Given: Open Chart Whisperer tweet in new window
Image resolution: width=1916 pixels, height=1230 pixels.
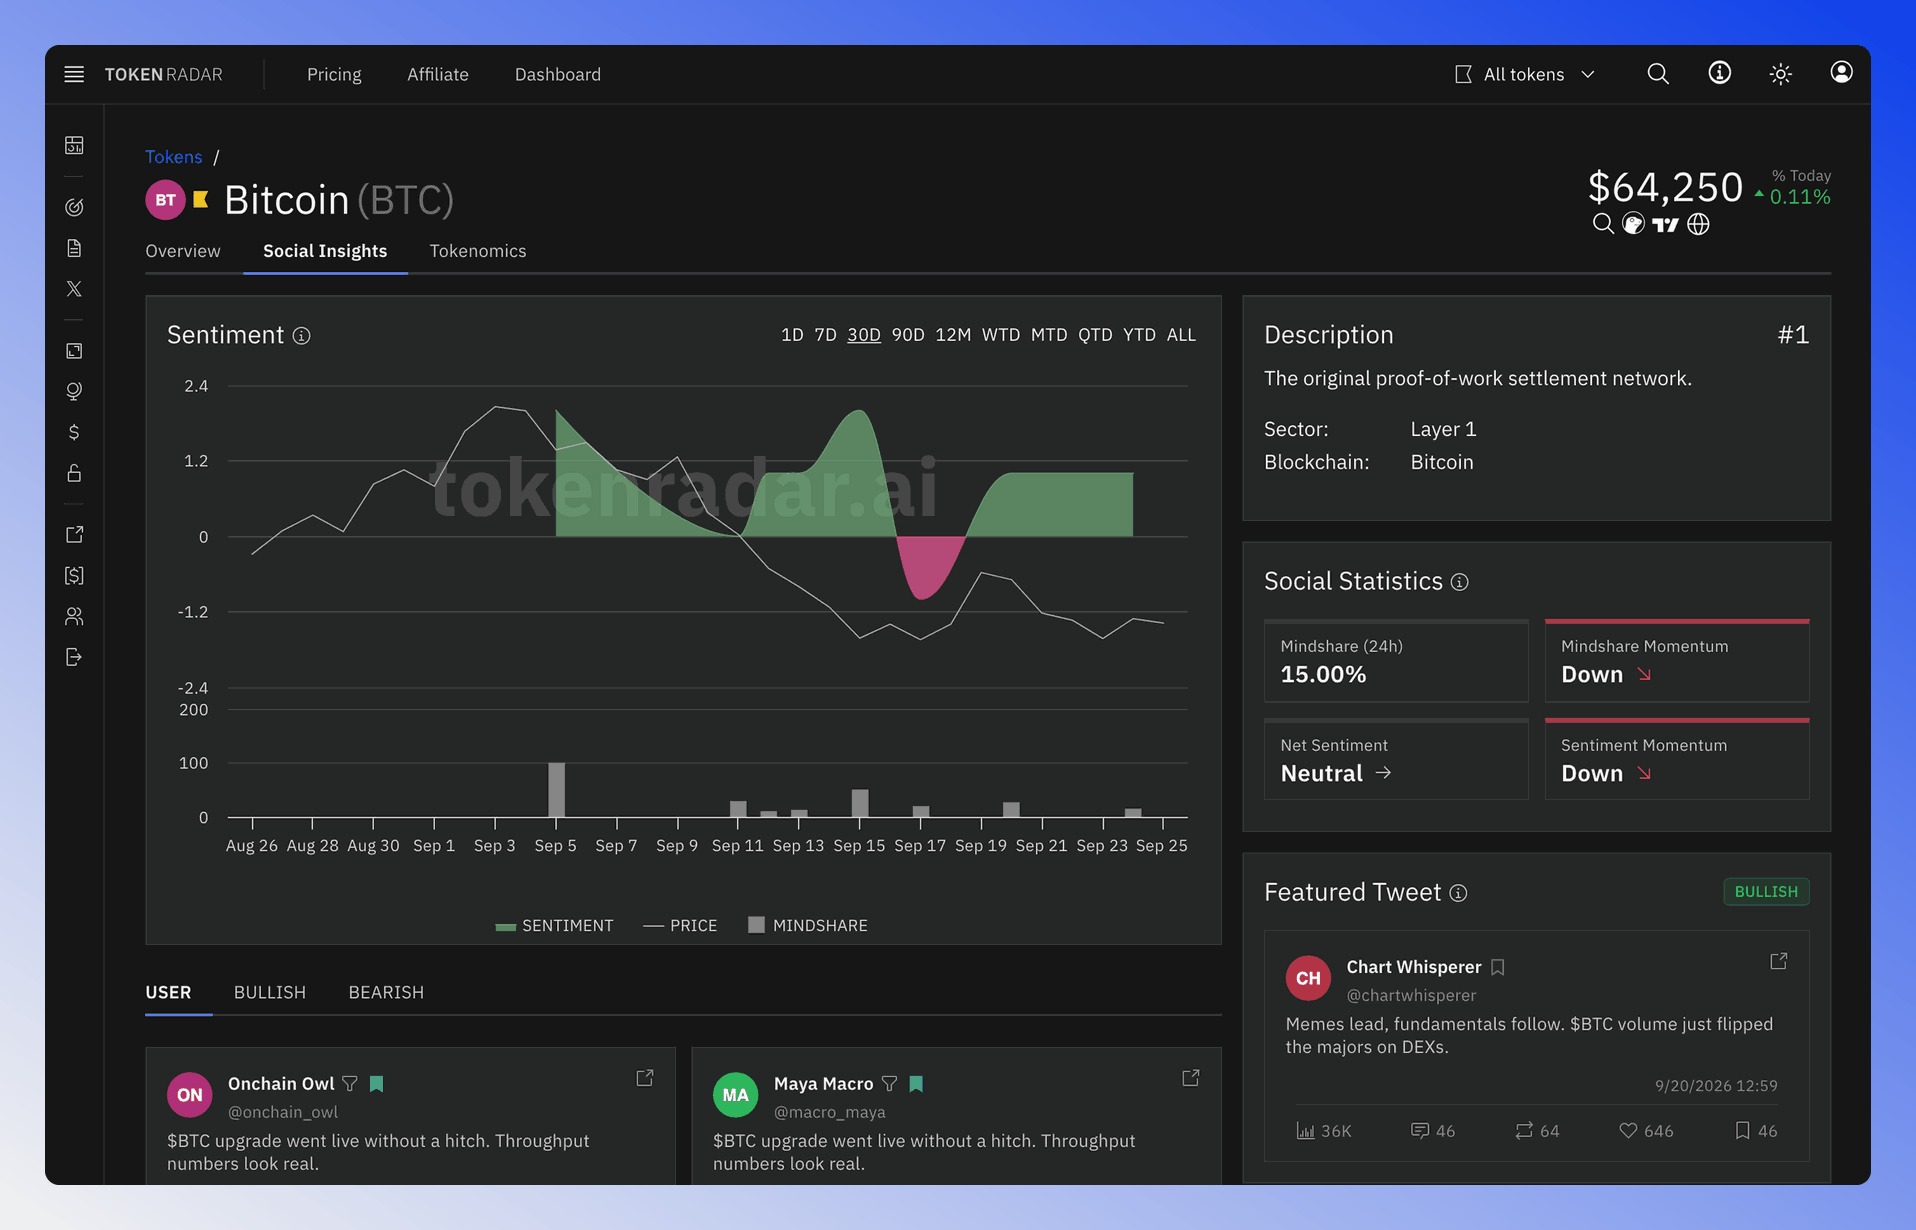Looking at the screenshot, I should click(x=1779, y=961).
